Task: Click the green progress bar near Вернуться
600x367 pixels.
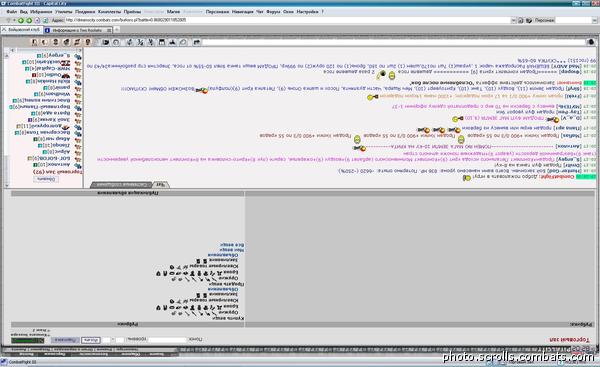Action: coord(28,340)
